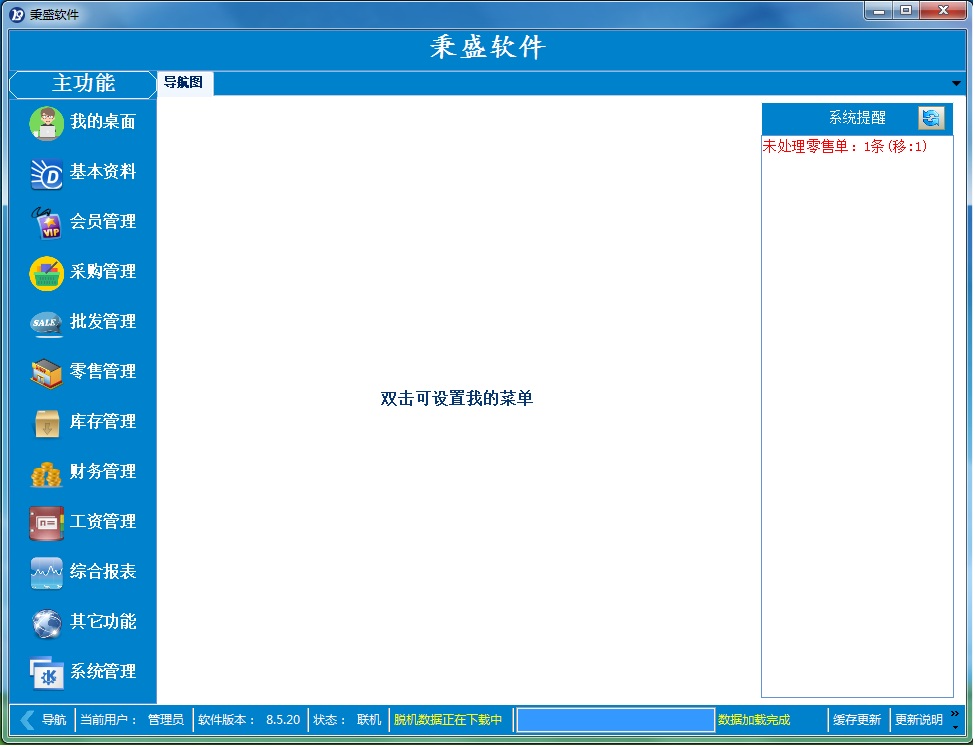Open 综合报表 menu label

click(x=103, y=572)
